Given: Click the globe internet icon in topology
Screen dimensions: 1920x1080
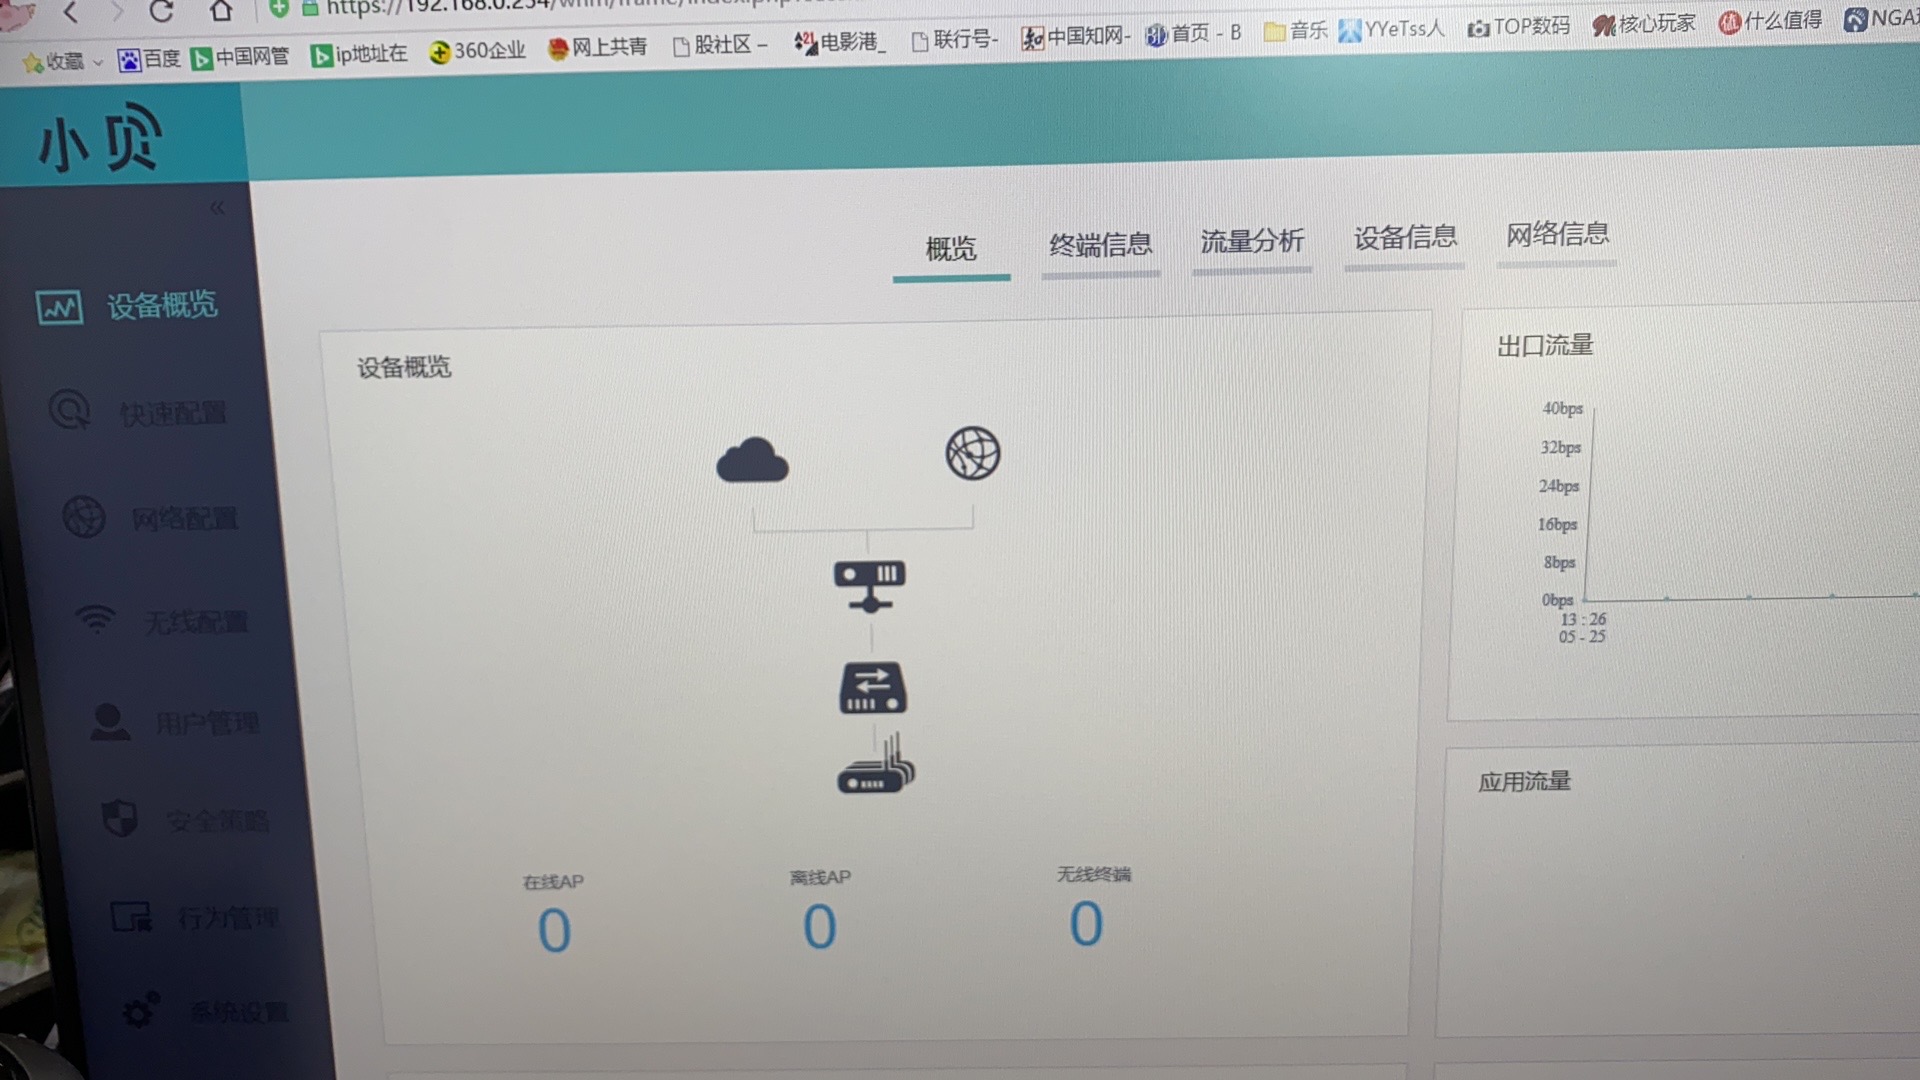Looking at the screenshot, I should click(972, 454).
